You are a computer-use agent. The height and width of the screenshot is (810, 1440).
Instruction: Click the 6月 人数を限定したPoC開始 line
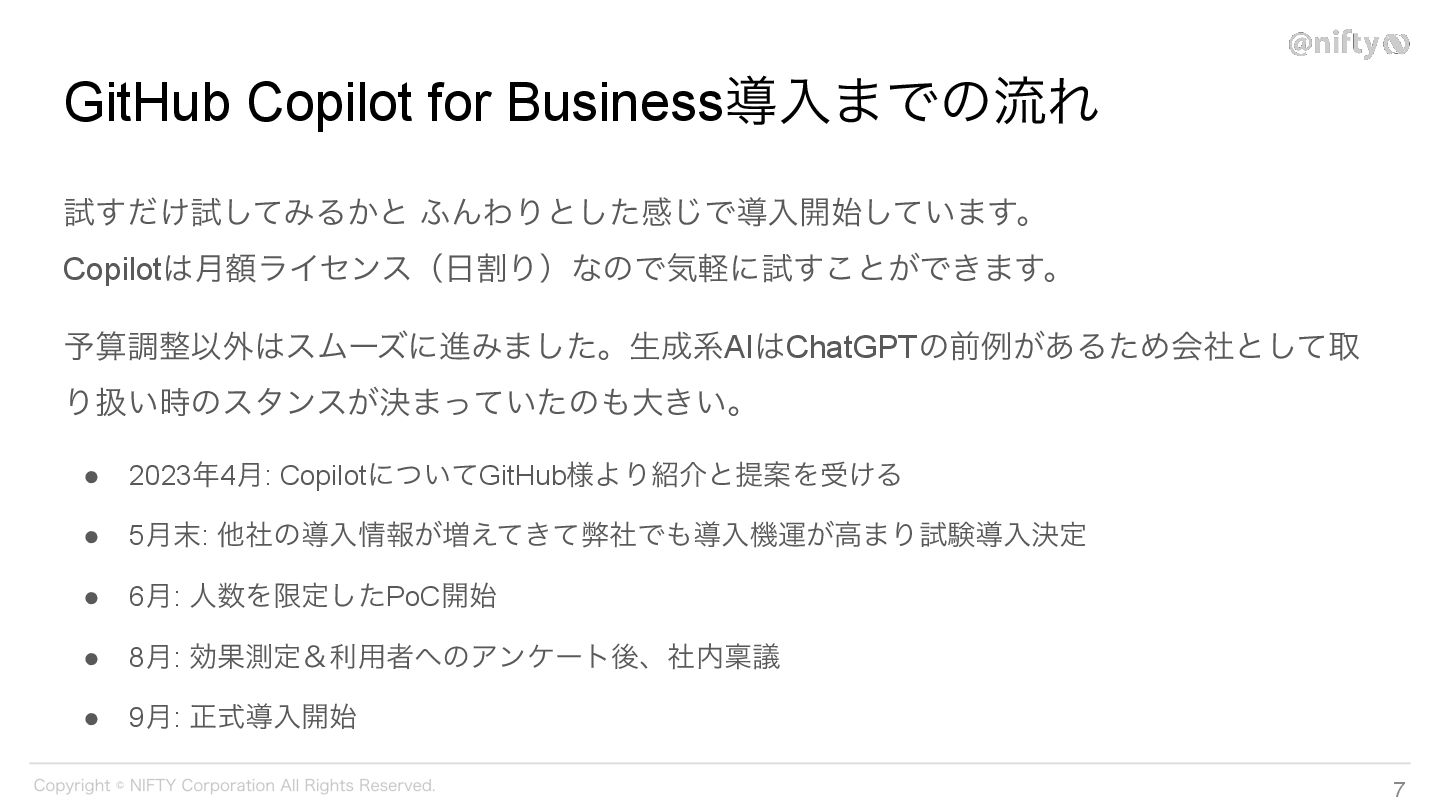point(312,596)
